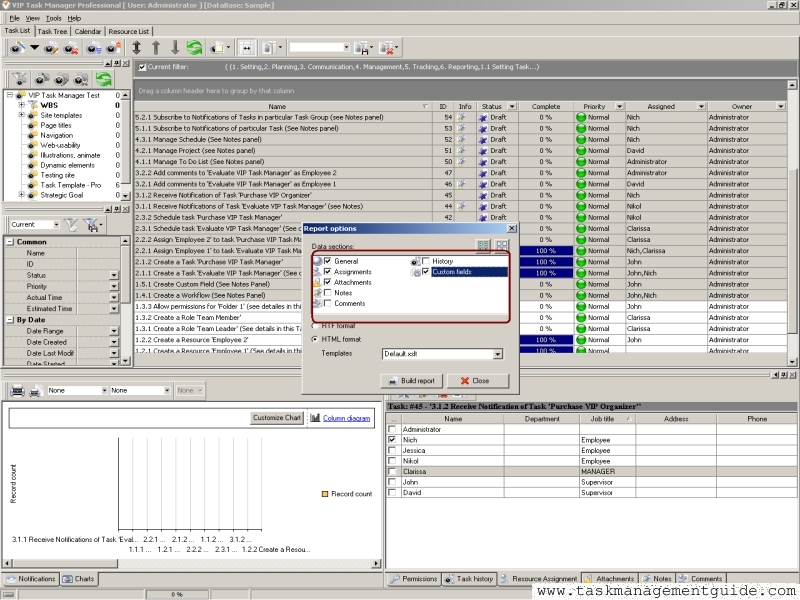
Task: Click the Delete Task red-X icon
Action: tap(71, 48)
